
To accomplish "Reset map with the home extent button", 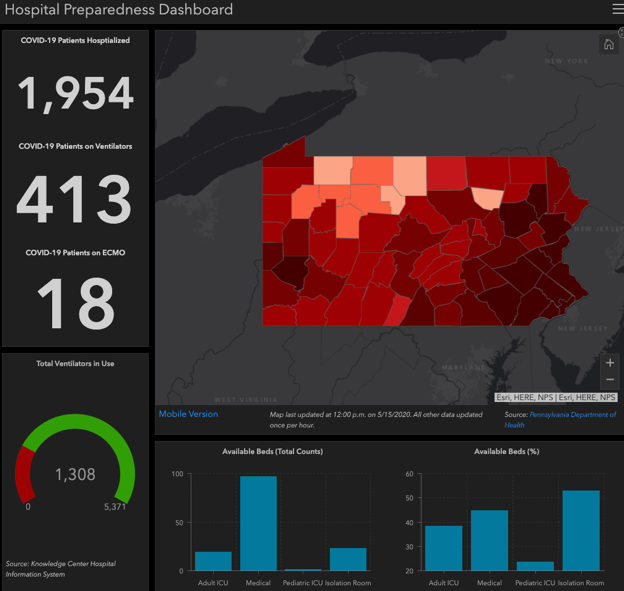I will click(x=608, y=44).
